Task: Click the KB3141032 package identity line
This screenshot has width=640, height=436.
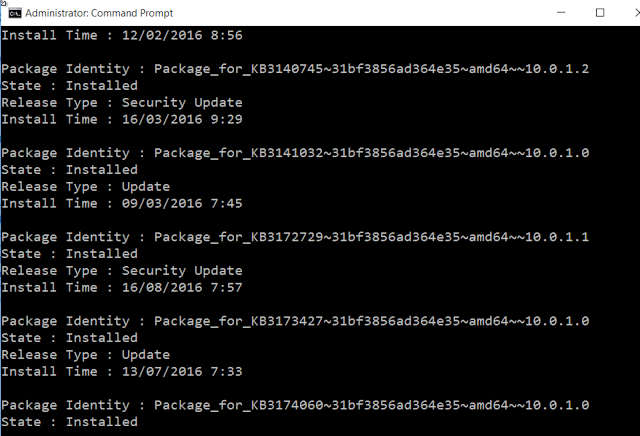Action: click(295, 153)
